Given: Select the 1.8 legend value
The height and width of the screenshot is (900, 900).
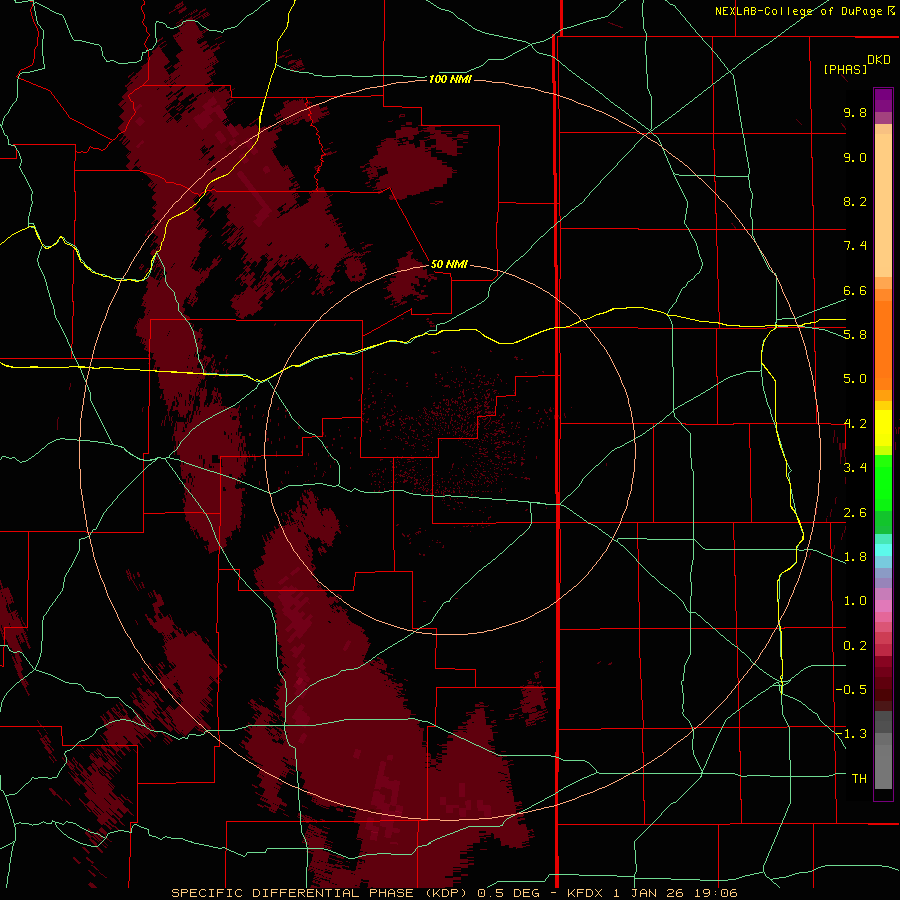Looking at the screenshot, I should point(855,557).
